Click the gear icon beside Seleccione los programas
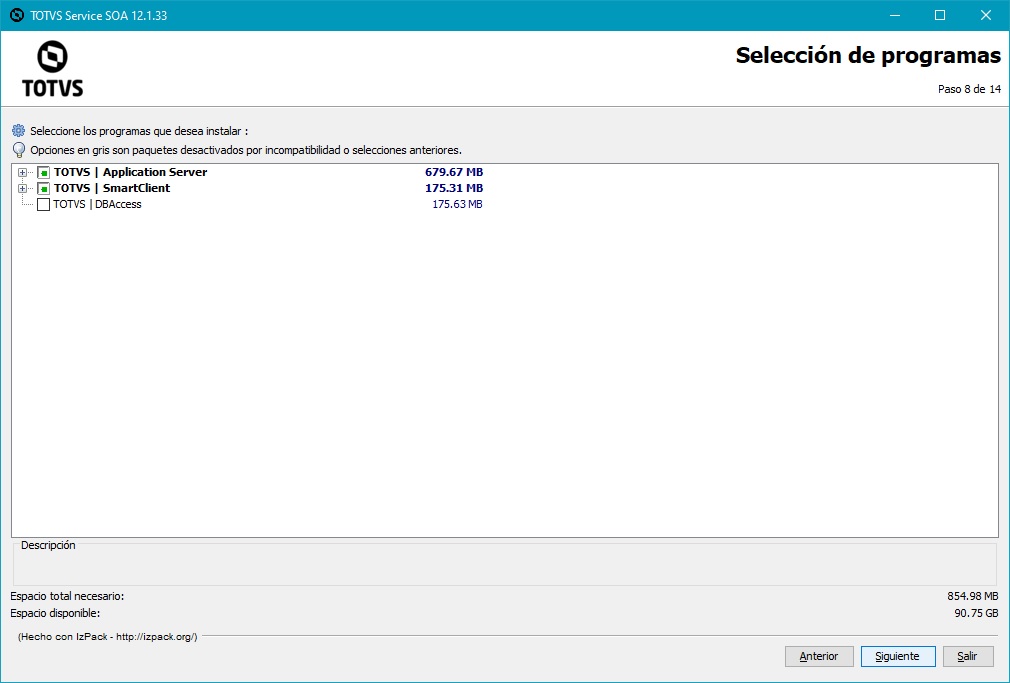The height and width of the screenshot is (683, 1010). (x=19, y=131)
